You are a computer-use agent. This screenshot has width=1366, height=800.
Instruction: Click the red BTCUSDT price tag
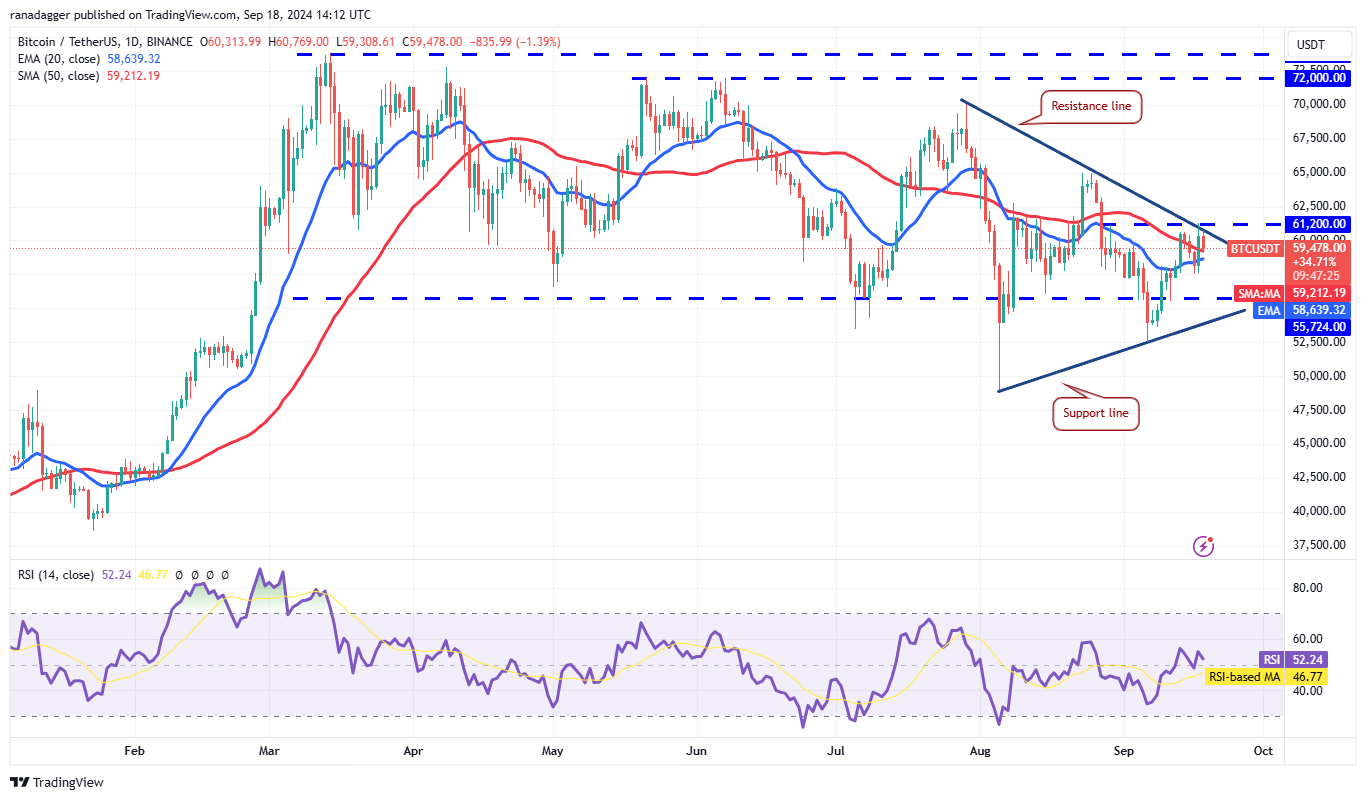[x=1254, y=248]
